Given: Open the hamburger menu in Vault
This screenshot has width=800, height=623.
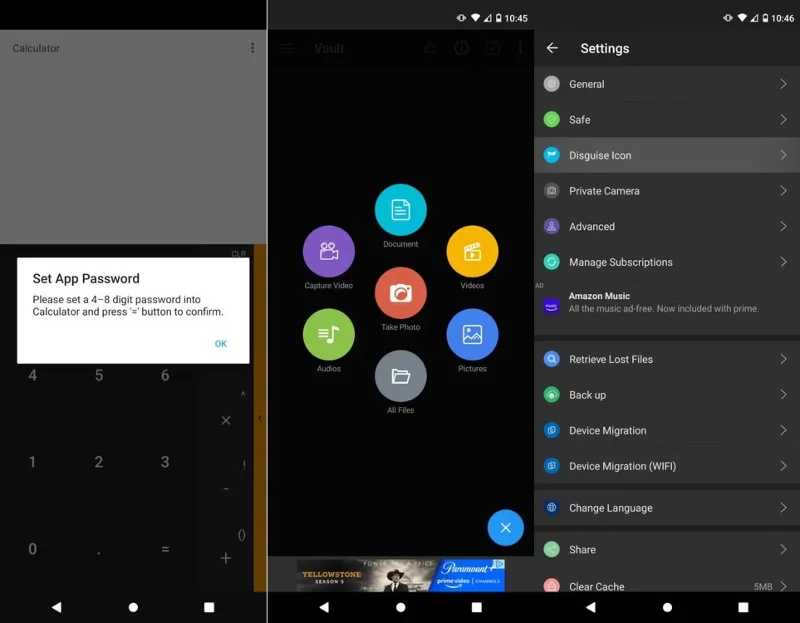Looking at the screenshot, I should point(286,48).
